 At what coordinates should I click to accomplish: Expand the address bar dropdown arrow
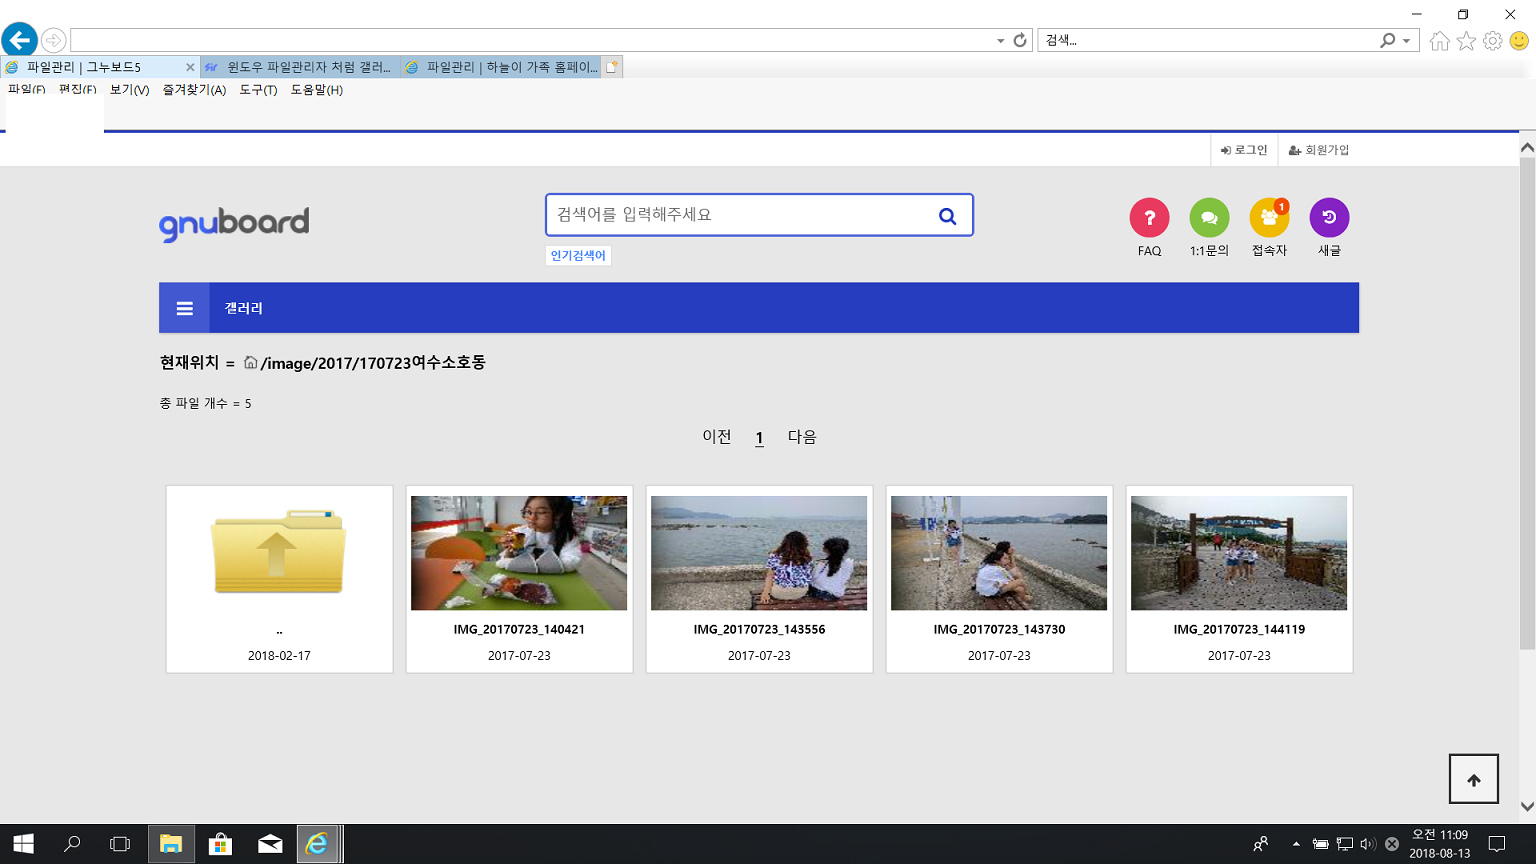tap(1000, 41)
